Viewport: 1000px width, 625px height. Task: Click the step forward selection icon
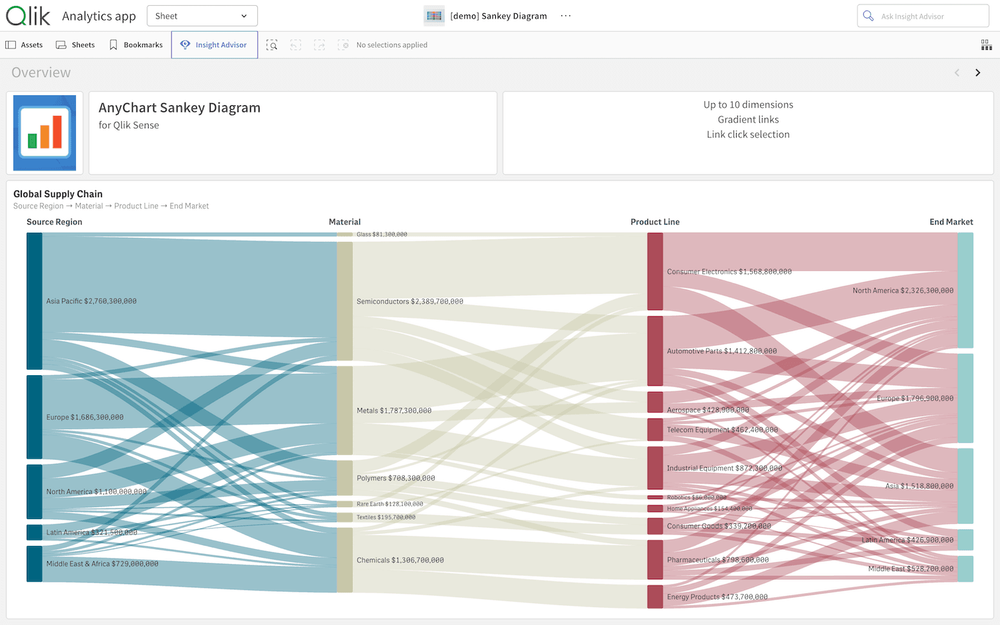319,45
